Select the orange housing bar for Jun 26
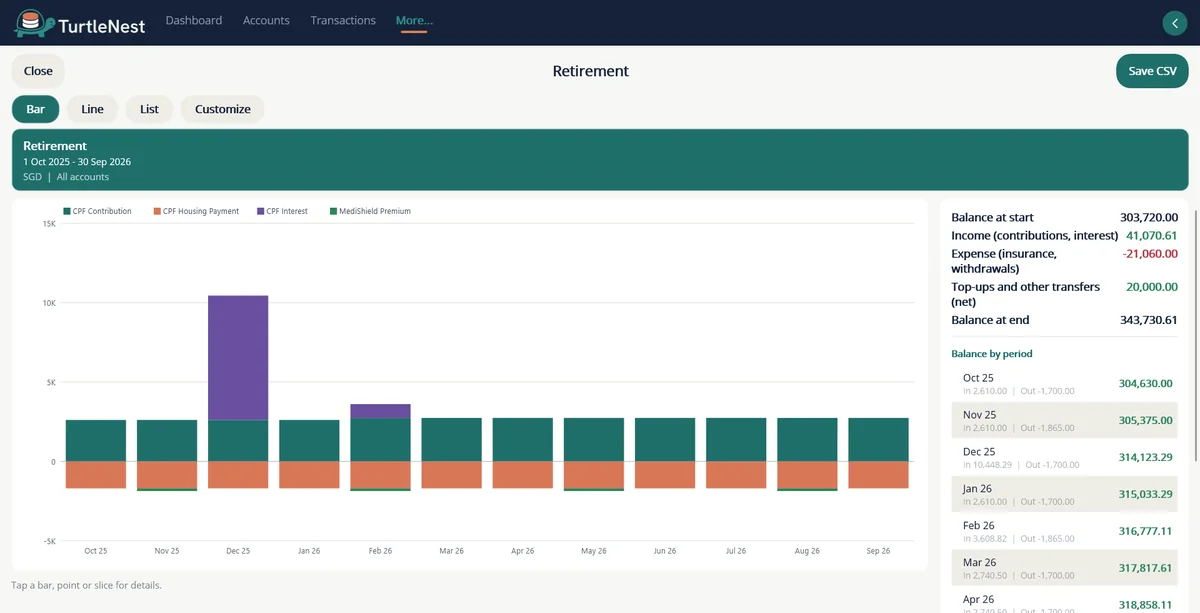 [x=665, y=475]
